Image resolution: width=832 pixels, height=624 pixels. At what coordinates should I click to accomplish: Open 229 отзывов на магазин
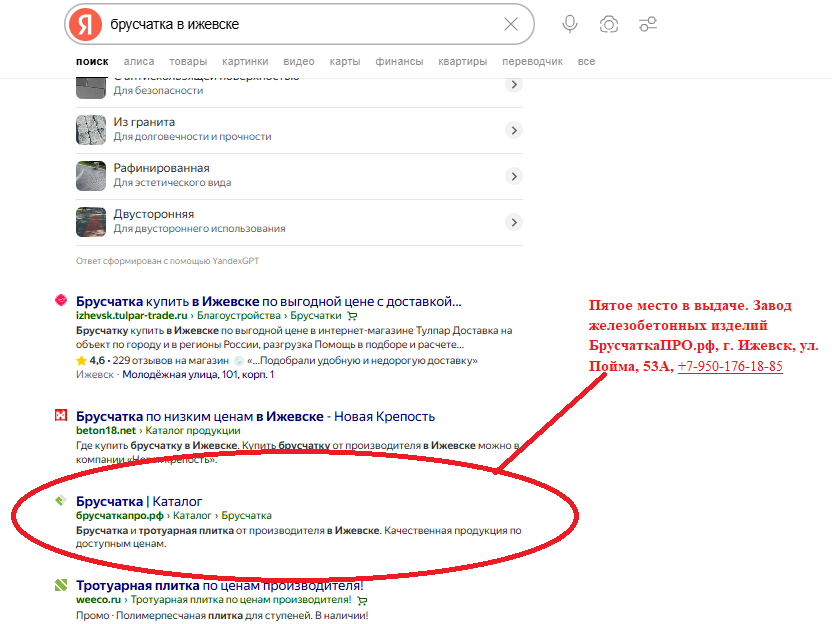(170, 361)
